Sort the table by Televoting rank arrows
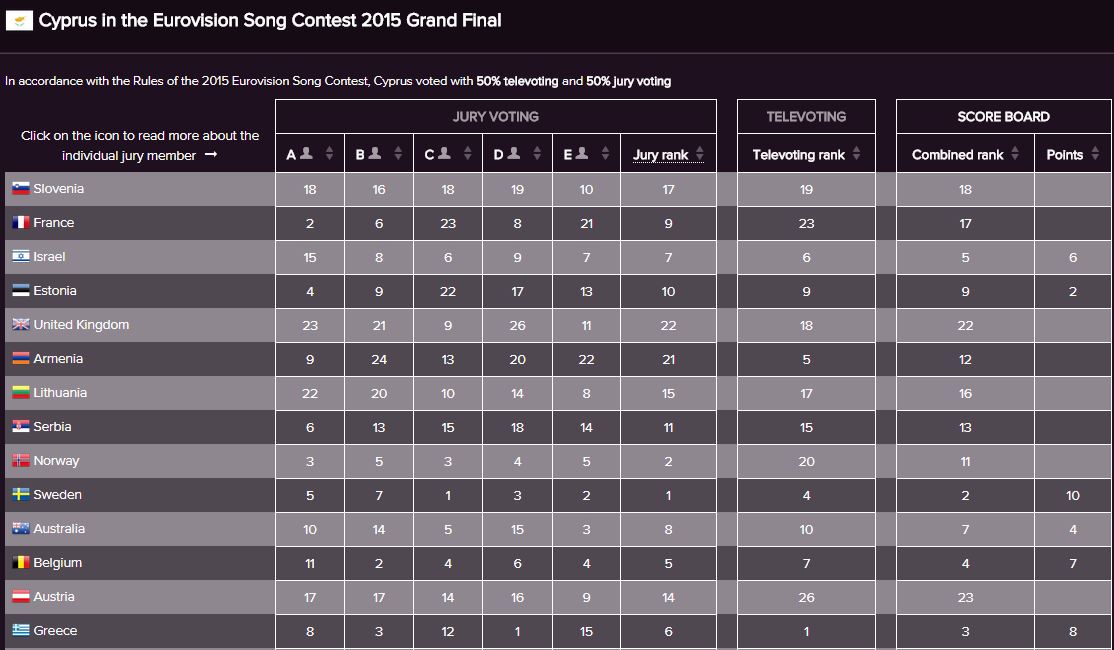This screenshot has height=650, width=1114. click(857, 155)
